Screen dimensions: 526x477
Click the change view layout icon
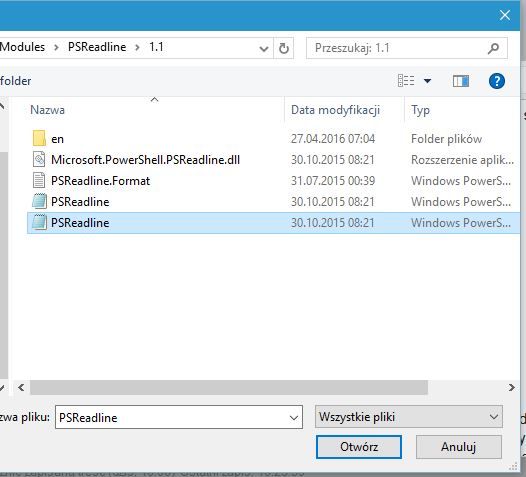coord(406,81)
